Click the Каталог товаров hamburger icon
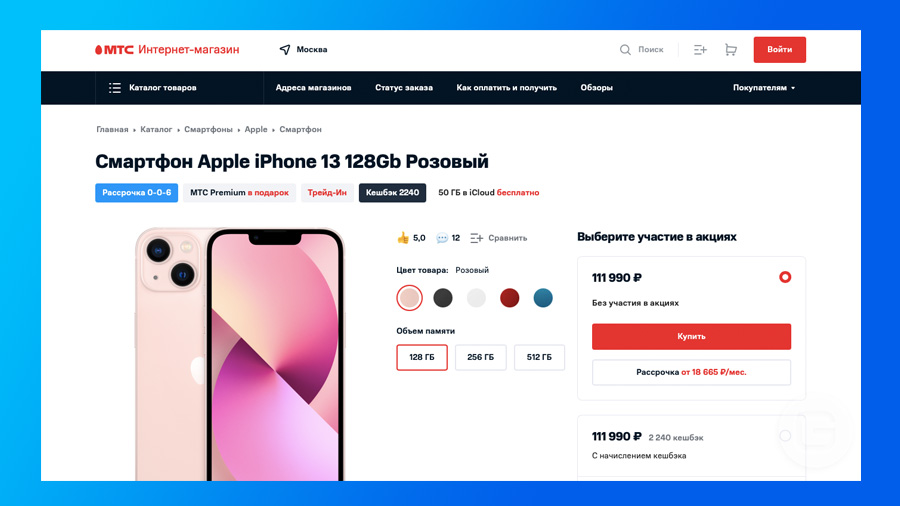This screenshot has height=506, width=900. coord(115,88)
